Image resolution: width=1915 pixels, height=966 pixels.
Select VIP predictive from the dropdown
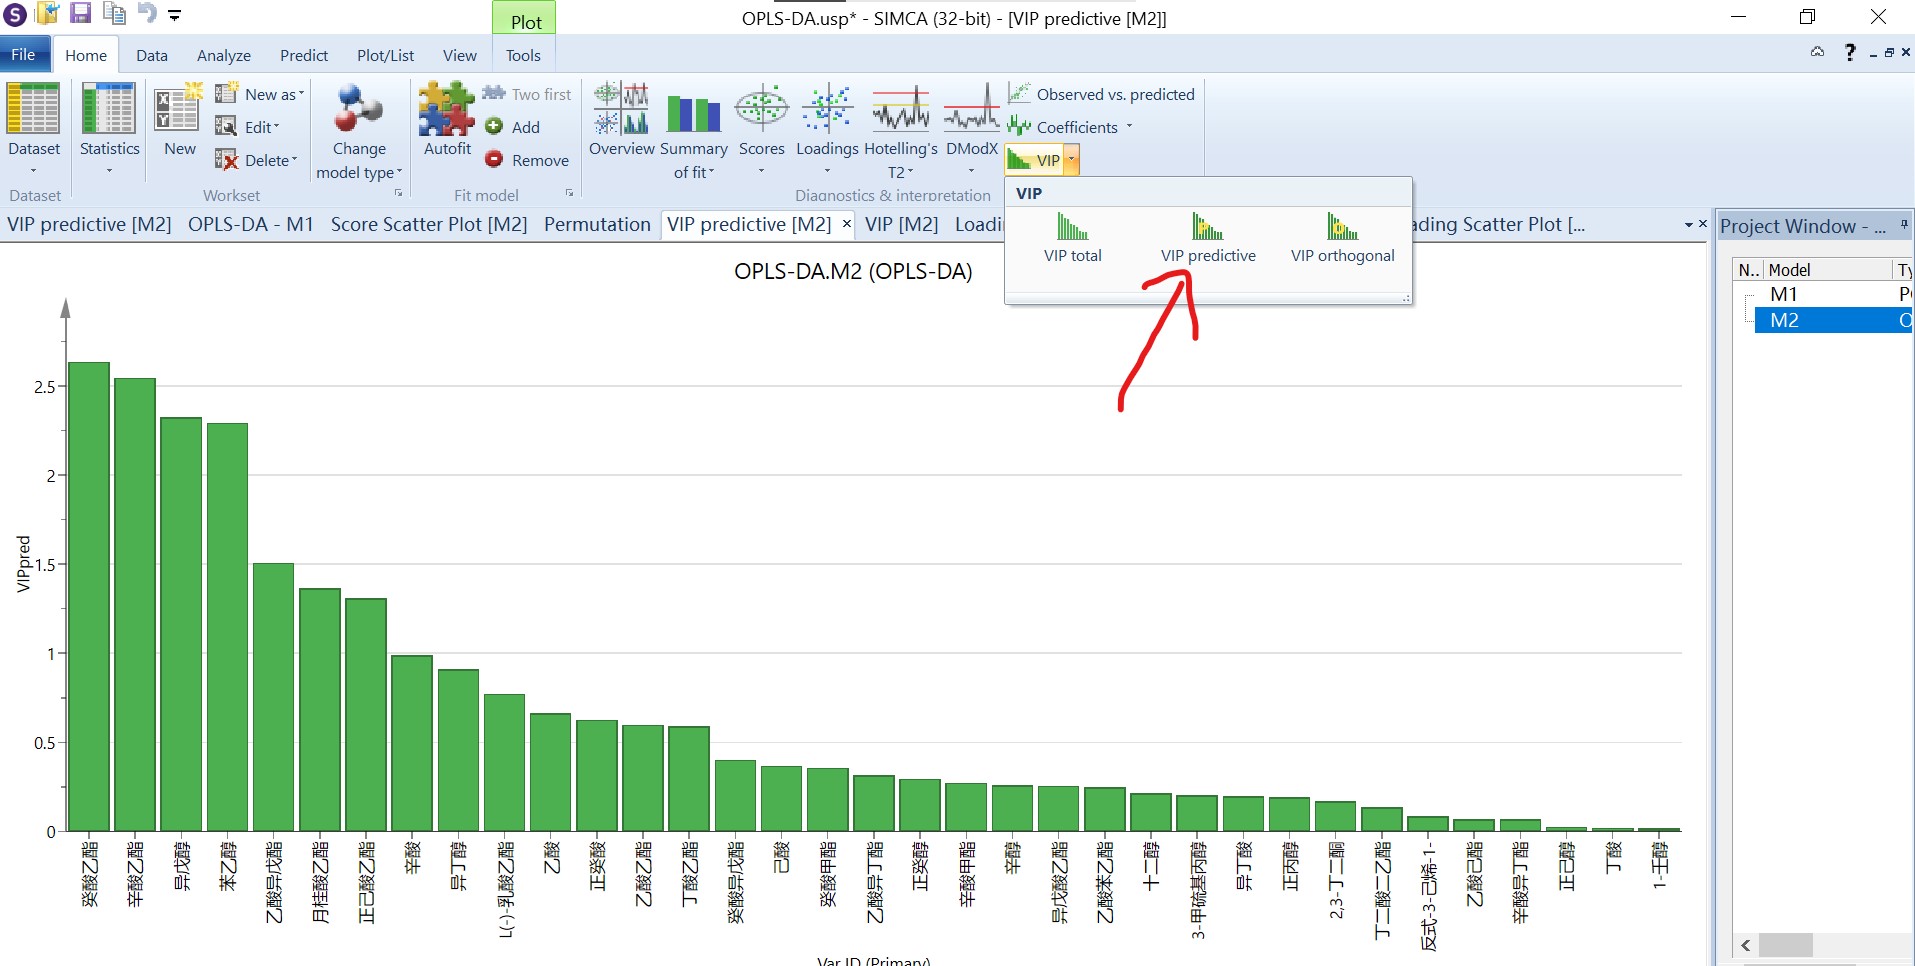pyautogui.click(x=1207, y=238)
